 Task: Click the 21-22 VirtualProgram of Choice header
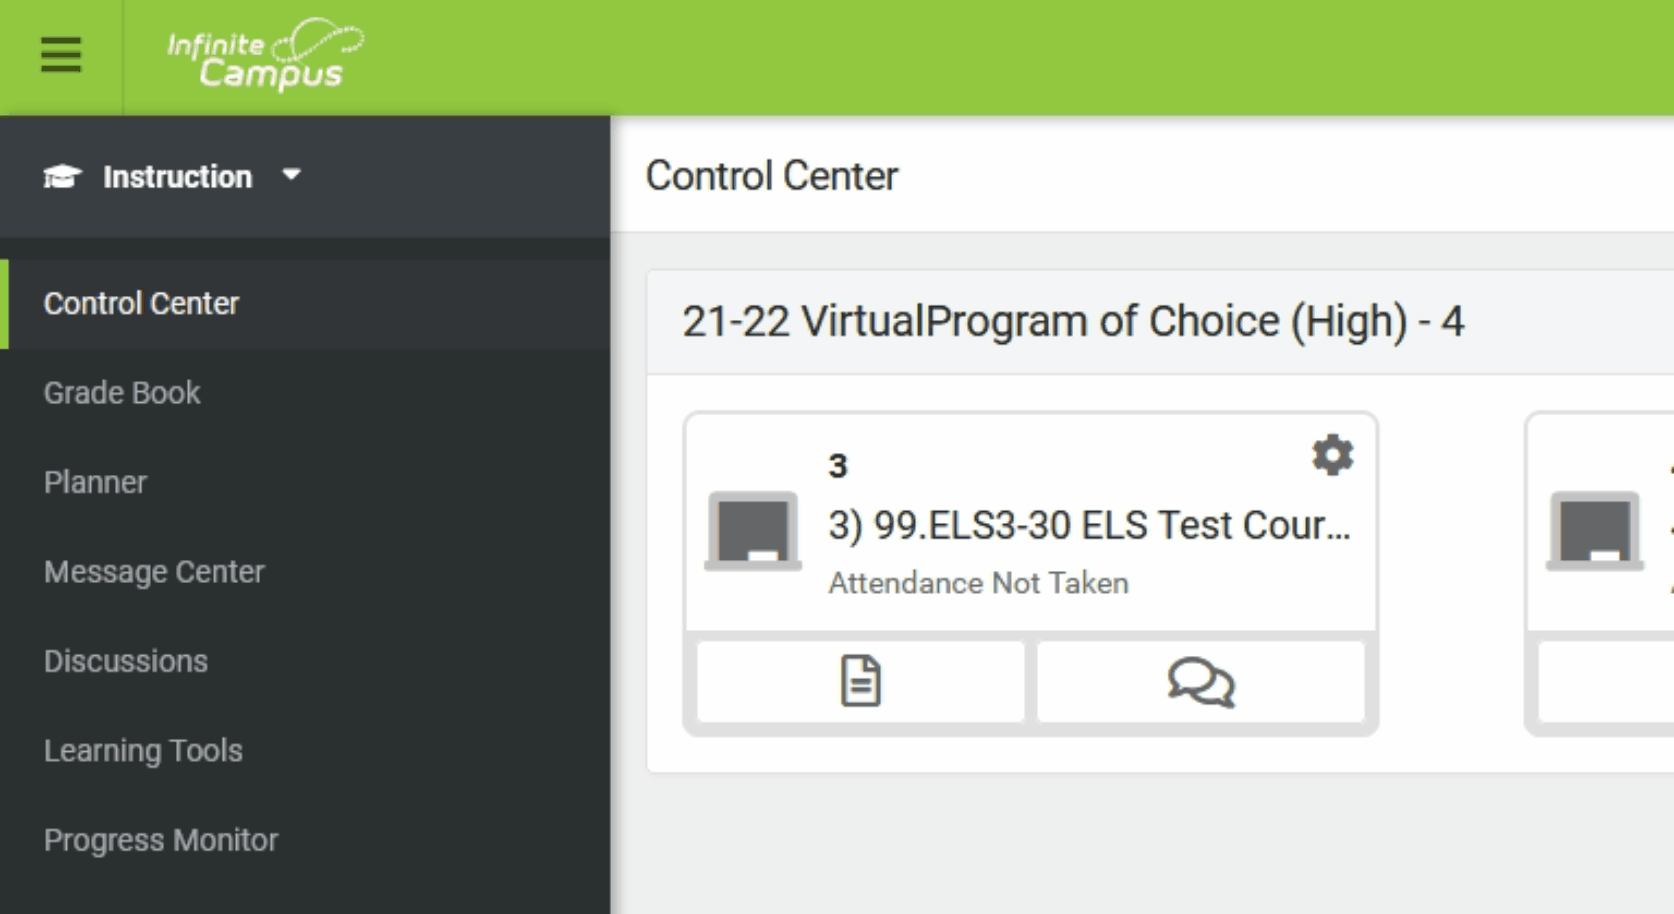[1073, 322]
